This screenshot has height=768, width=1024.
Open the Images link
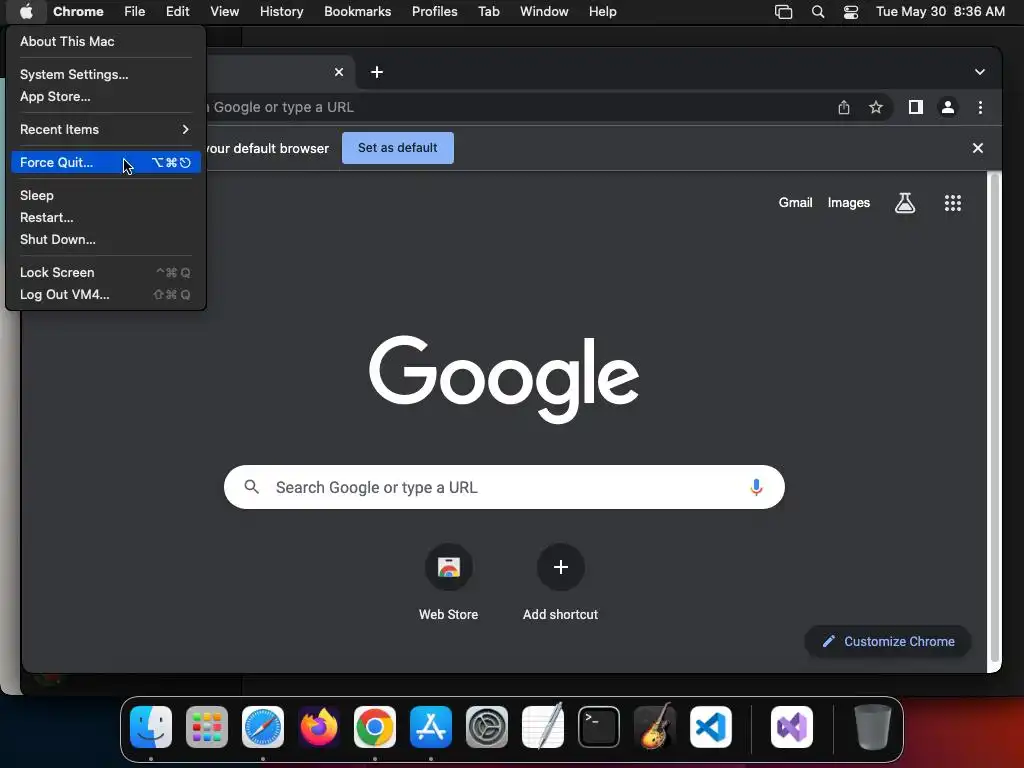[849, 203]
